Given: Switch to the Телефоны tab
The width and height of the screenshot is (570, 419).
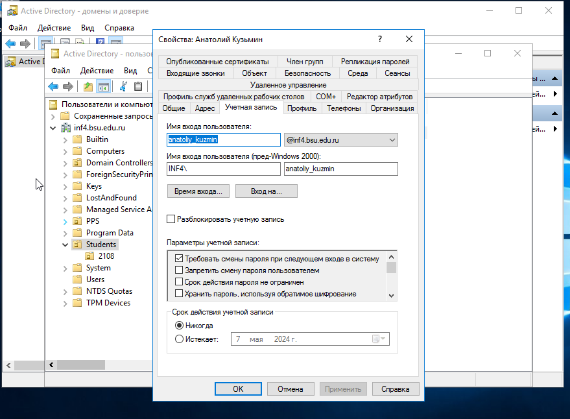Looking at the screenshot, I should tap(344, 108).
